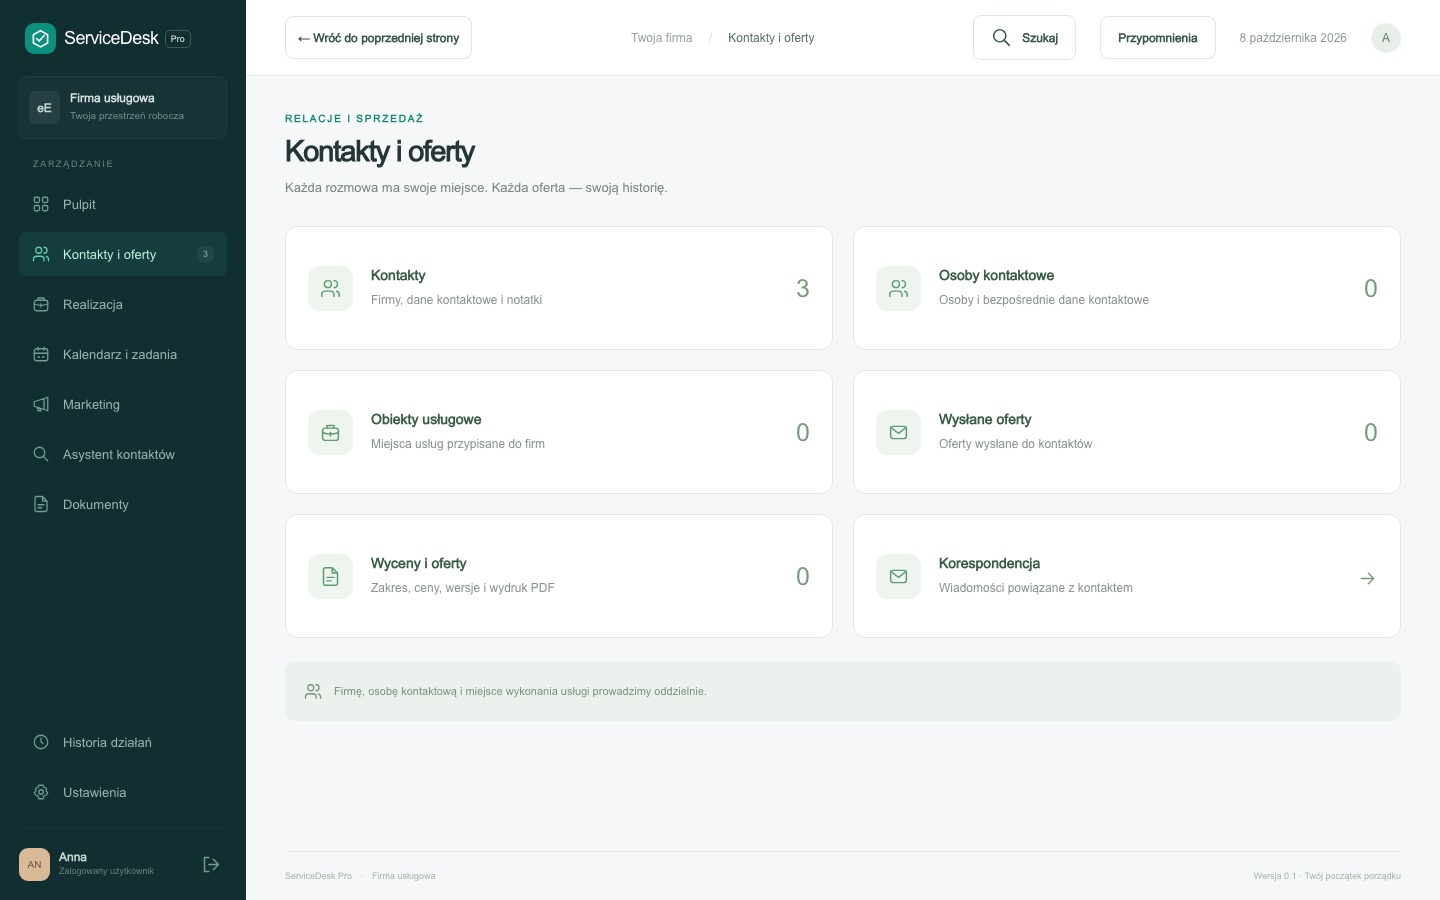Open Pulpit via its grid icon
This screenshot has height=900, width=1440.
pos(41,204)
